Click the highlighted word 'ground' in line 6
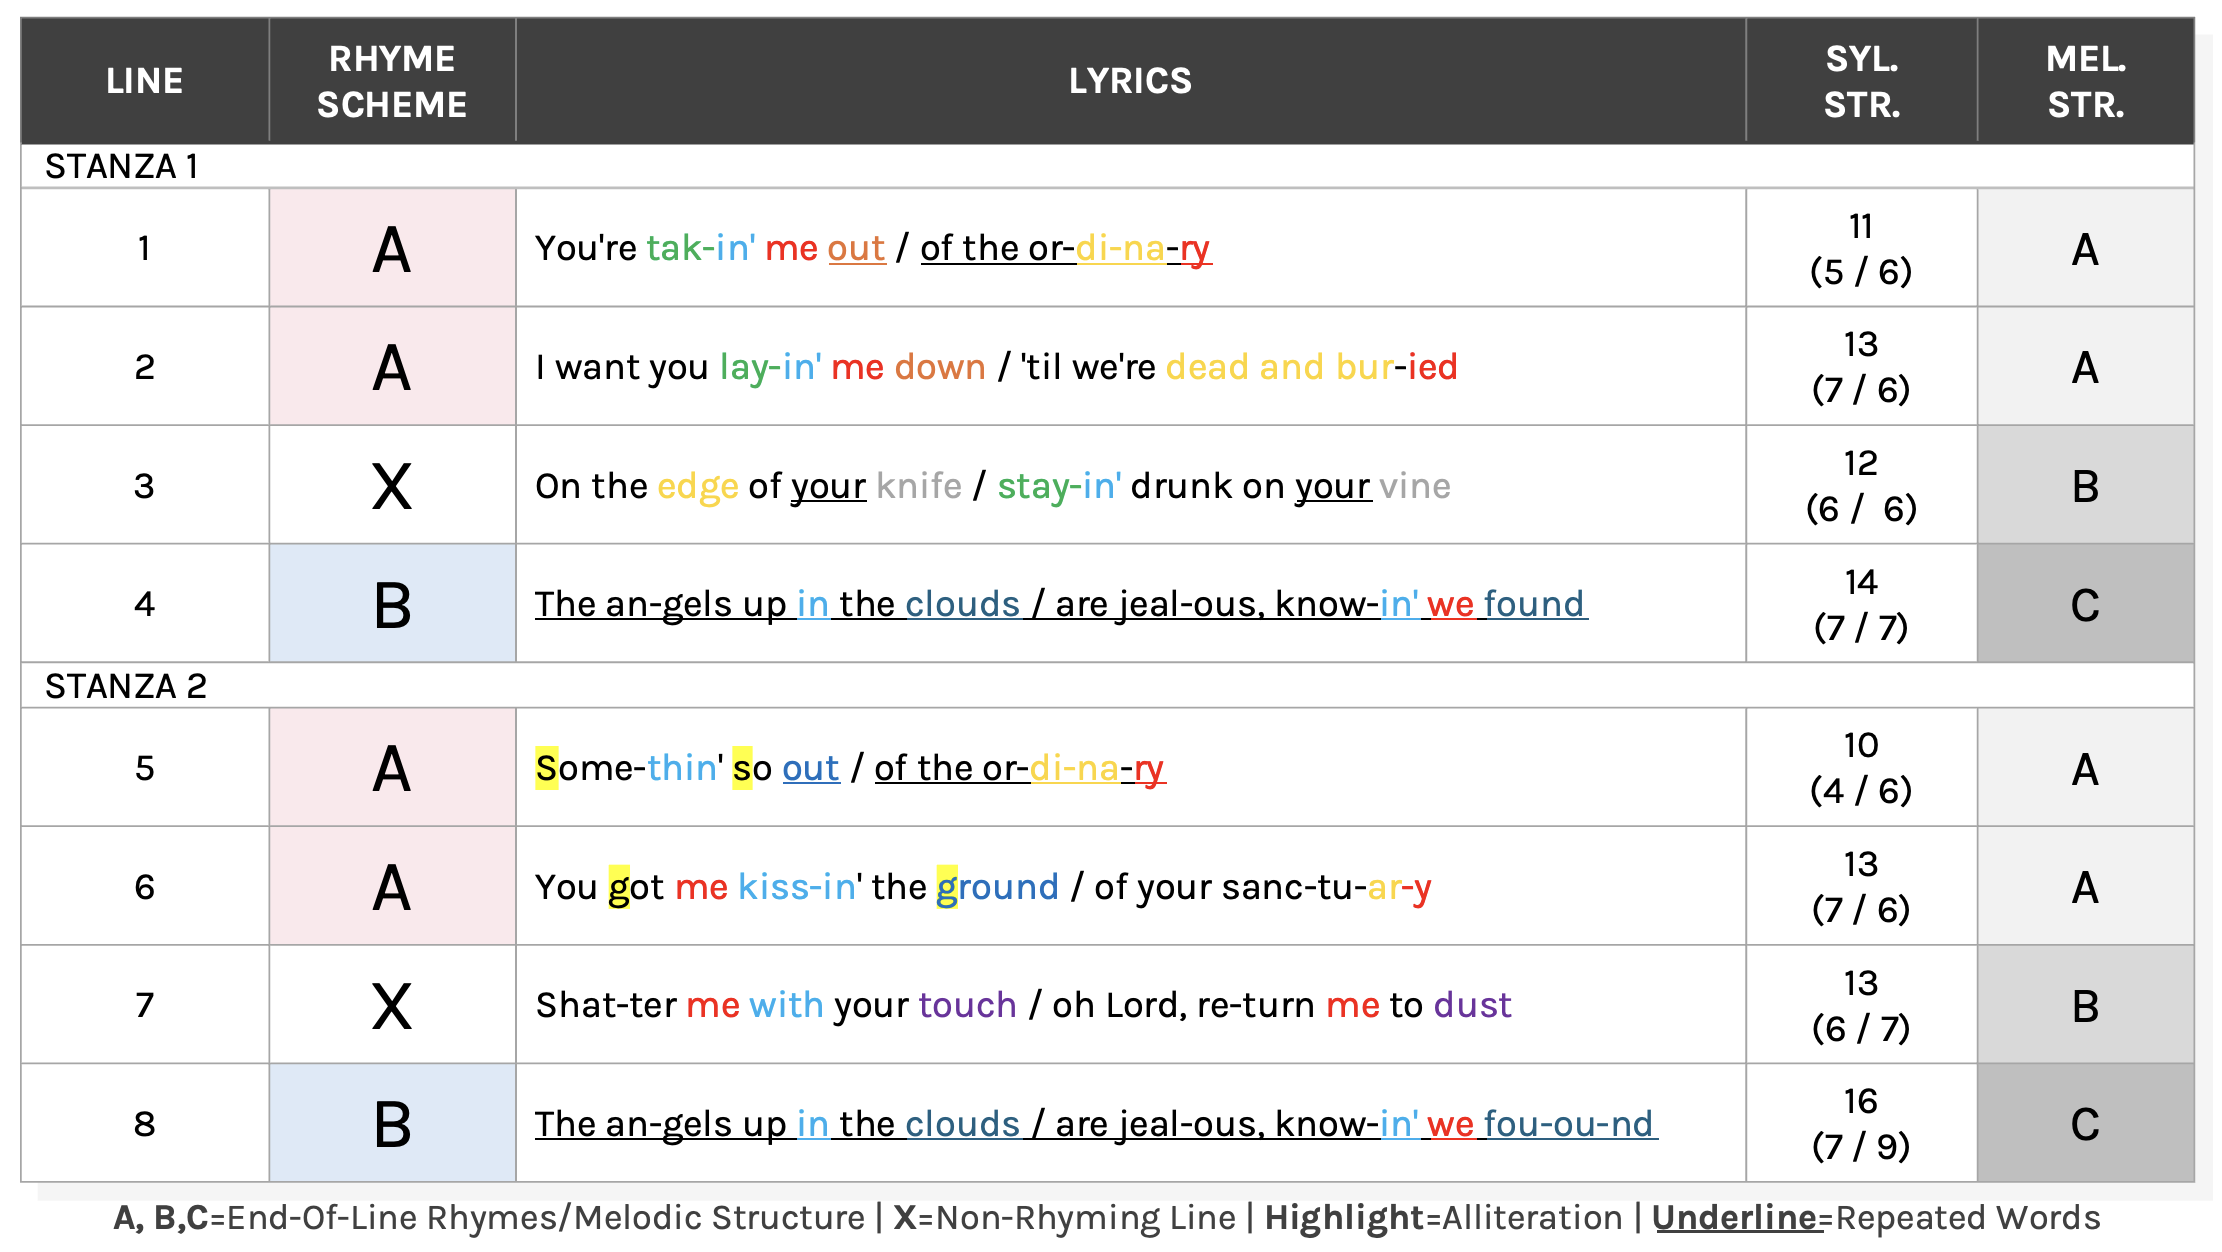Screen dimensions: 2222x1252 pos(997,887)
